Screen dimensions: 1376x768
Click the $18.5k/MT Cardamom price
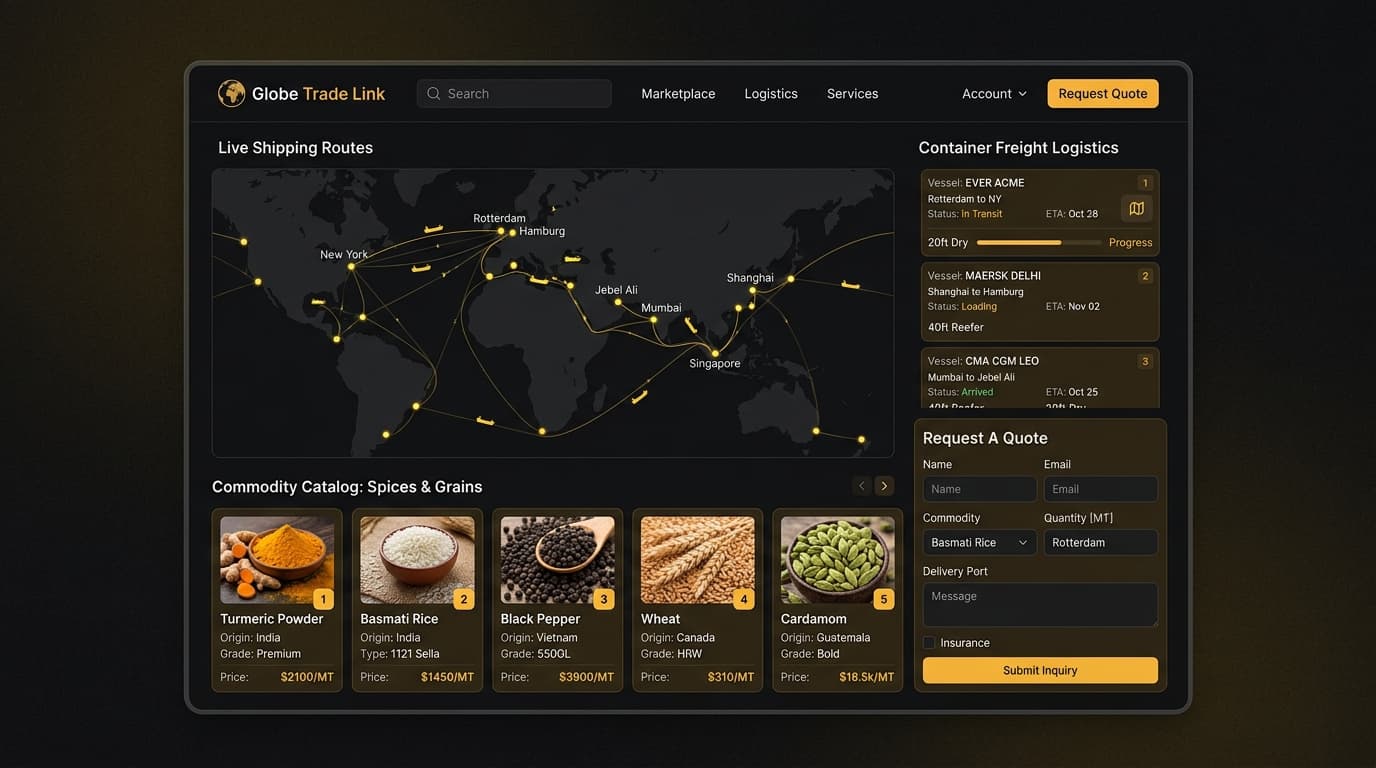(867, 677)
